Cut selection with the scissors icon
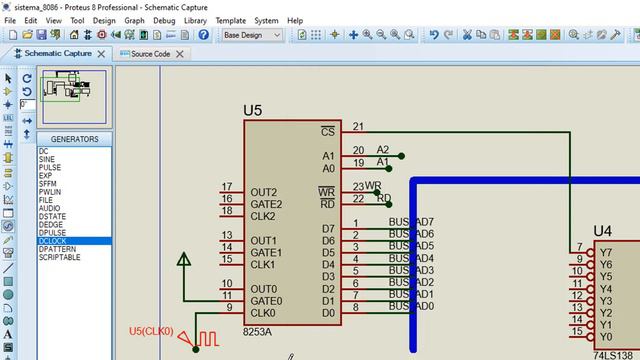640x360 pixels. coord(467,35)
